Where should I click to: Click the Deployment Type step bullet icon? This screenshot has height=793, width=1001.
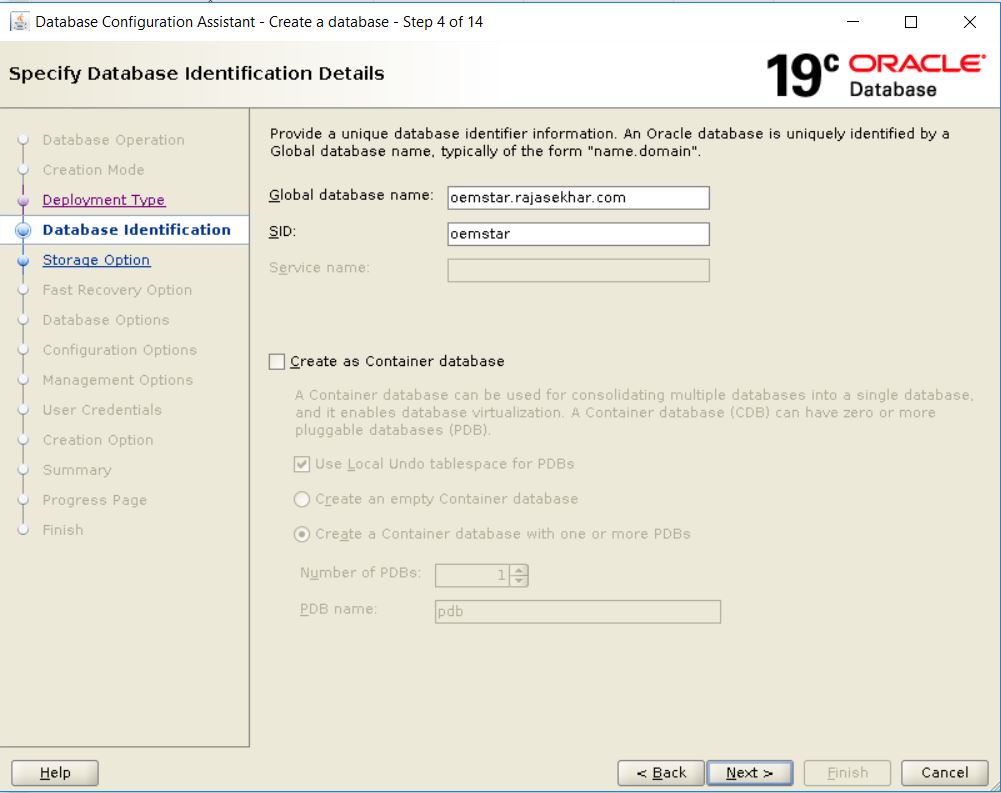click(x=23, y=200)
